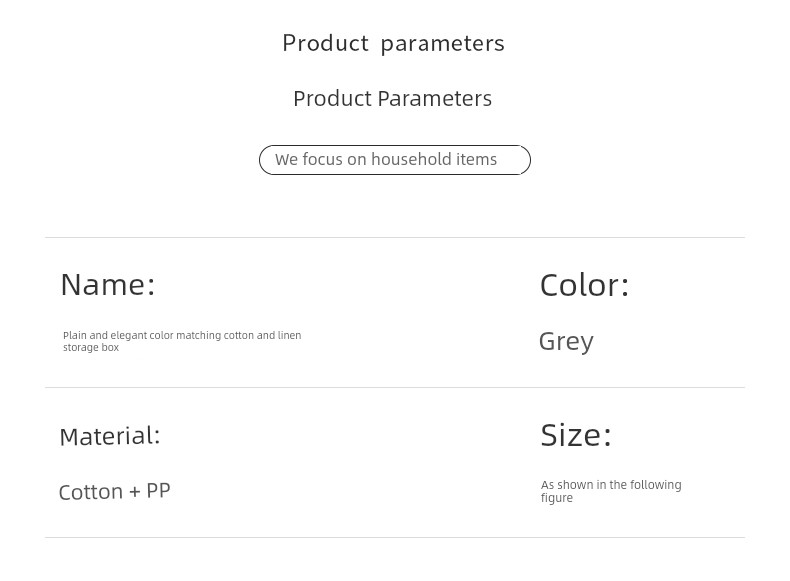Click the word 'Parameters' in the subtitle
This screenshot has height=581, width=790.
[435, 99]
